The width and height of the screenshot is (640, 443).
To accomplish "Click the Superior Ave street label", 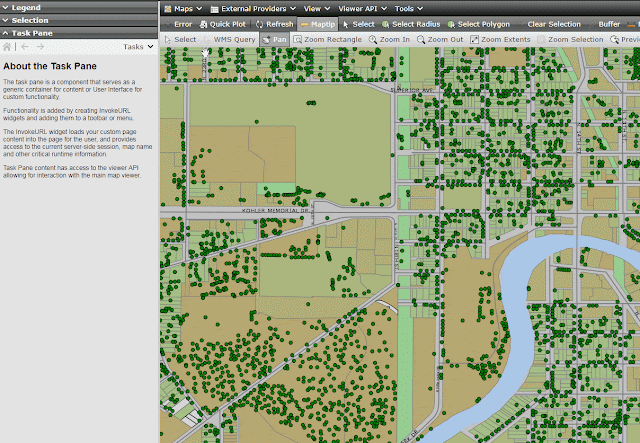I will 411,90.
